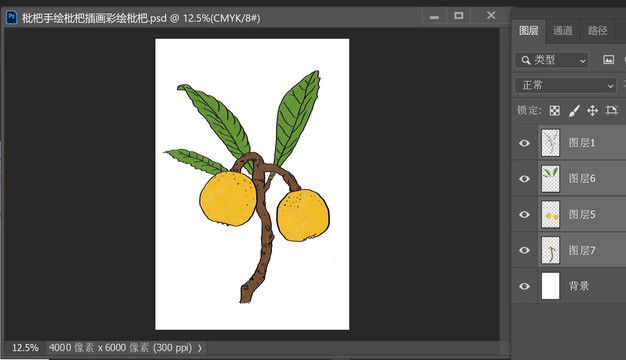Select the 图层7 branch thumbnail
Screen dimensions: 626x360
pyautogui.click(x=550, y=250)
